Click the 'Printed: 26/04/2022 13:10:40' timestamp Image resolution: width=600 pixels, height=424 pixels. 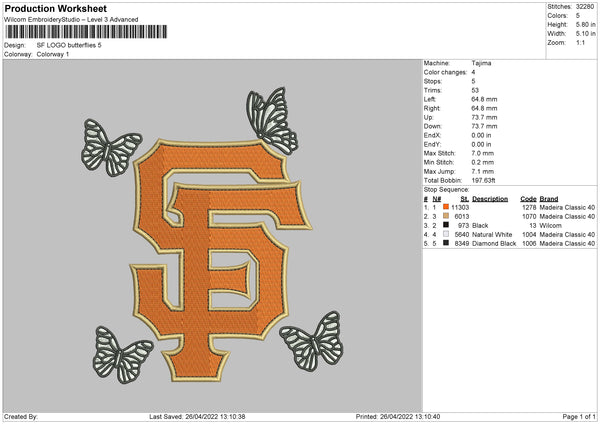(x=398, y=416)
